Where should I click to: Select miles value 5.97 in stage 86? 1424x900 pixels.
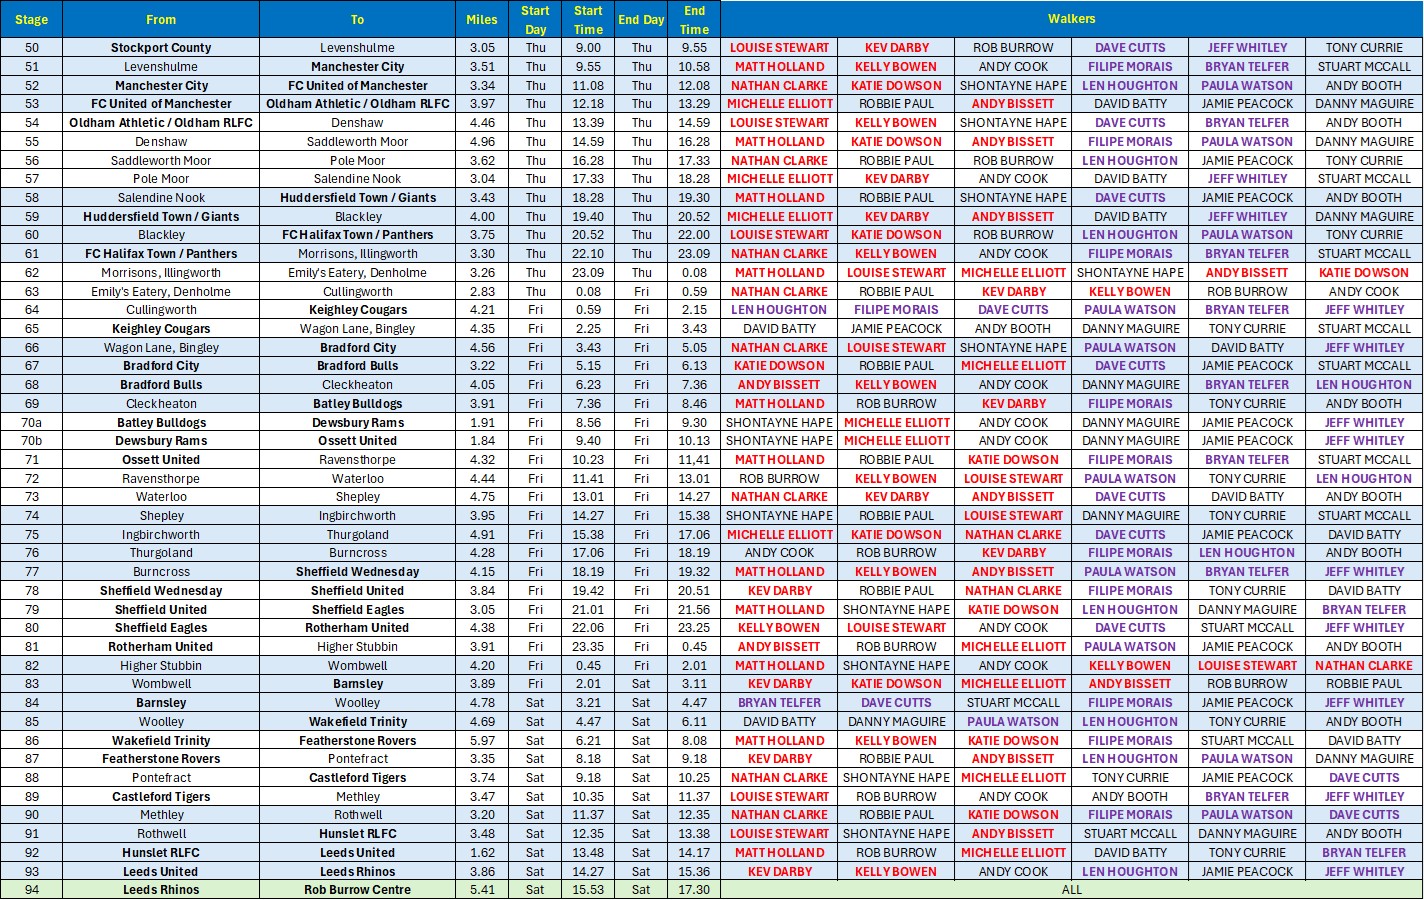482,741
